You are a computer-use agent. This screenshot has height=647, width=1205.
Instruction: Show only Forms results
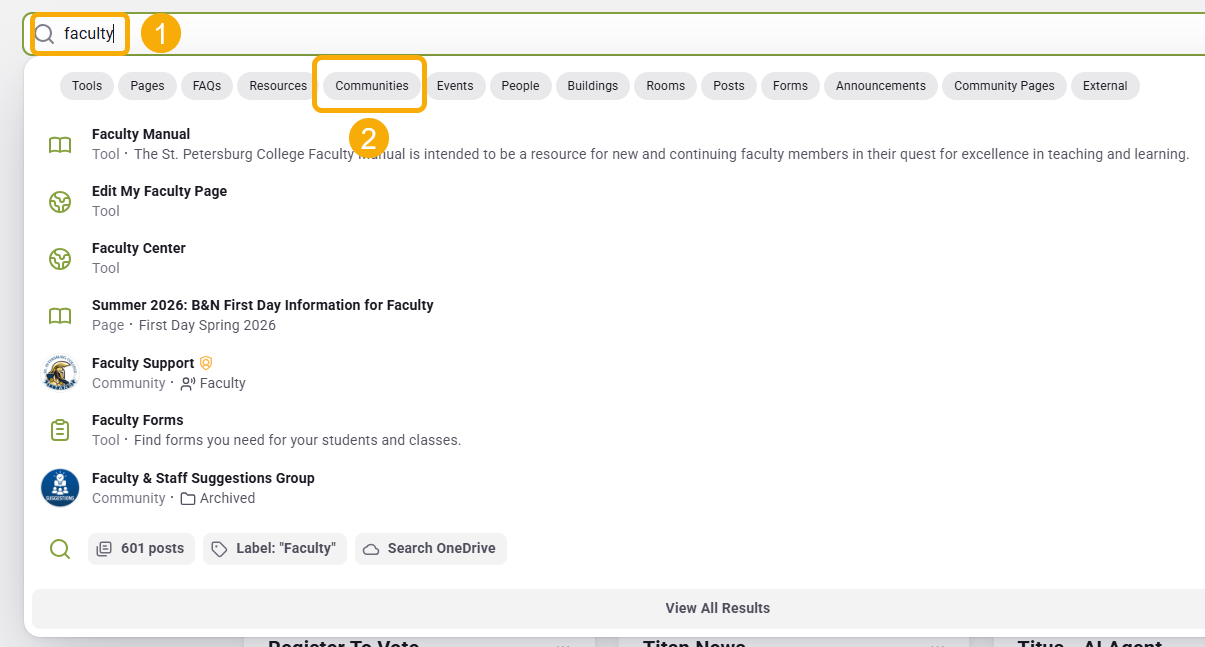(x=790, y=86)
